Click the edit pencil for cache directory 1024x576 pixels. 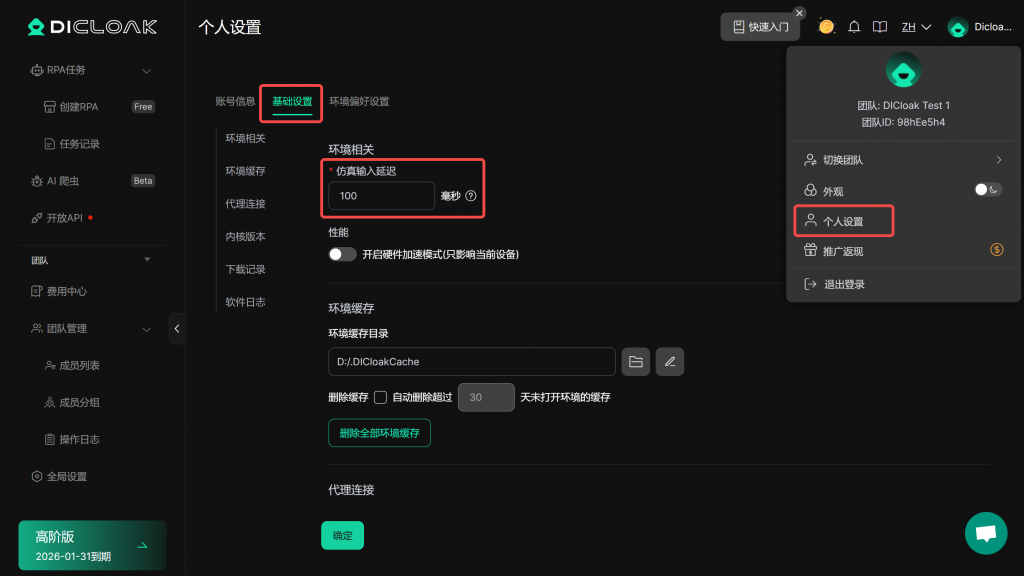coord(670,361)
